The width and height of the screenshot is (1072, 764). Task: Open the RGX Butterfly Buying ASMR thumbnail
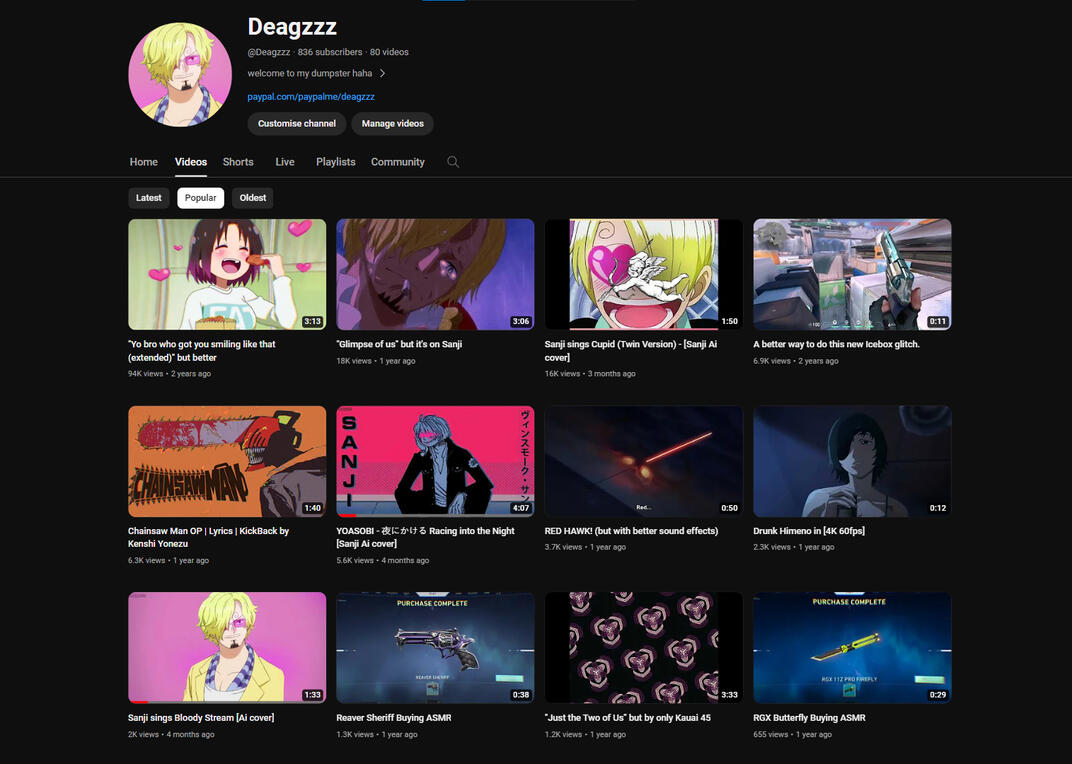tap(852, 647)
